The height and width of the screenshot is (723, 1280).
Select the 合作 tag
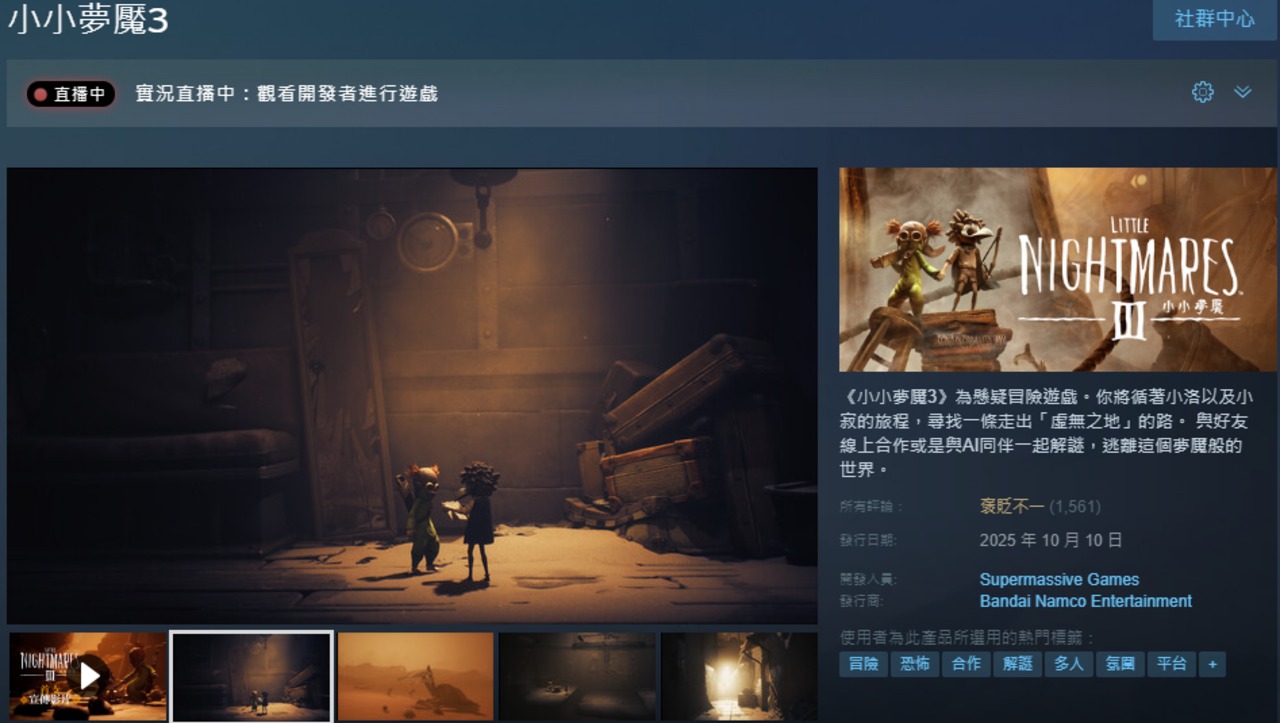966,664
